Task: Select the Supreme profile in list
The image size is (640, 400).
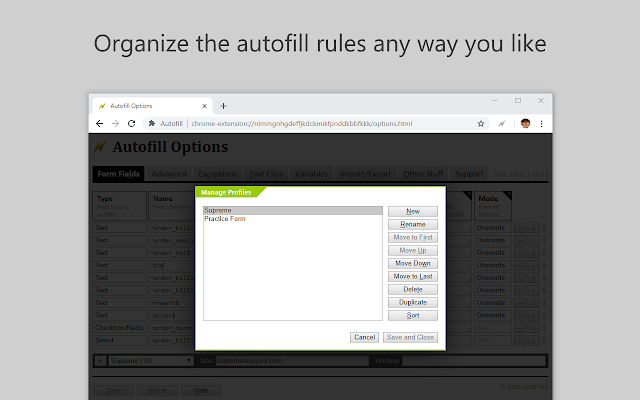Action: tap(293, 211)
